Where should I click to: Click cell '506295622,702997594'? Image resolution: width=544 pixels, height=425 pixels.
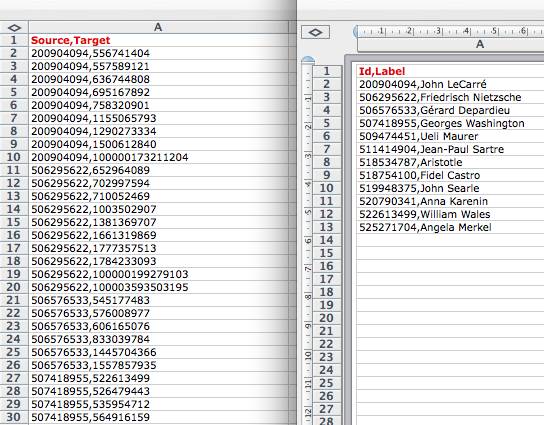[x=158, y=183]
